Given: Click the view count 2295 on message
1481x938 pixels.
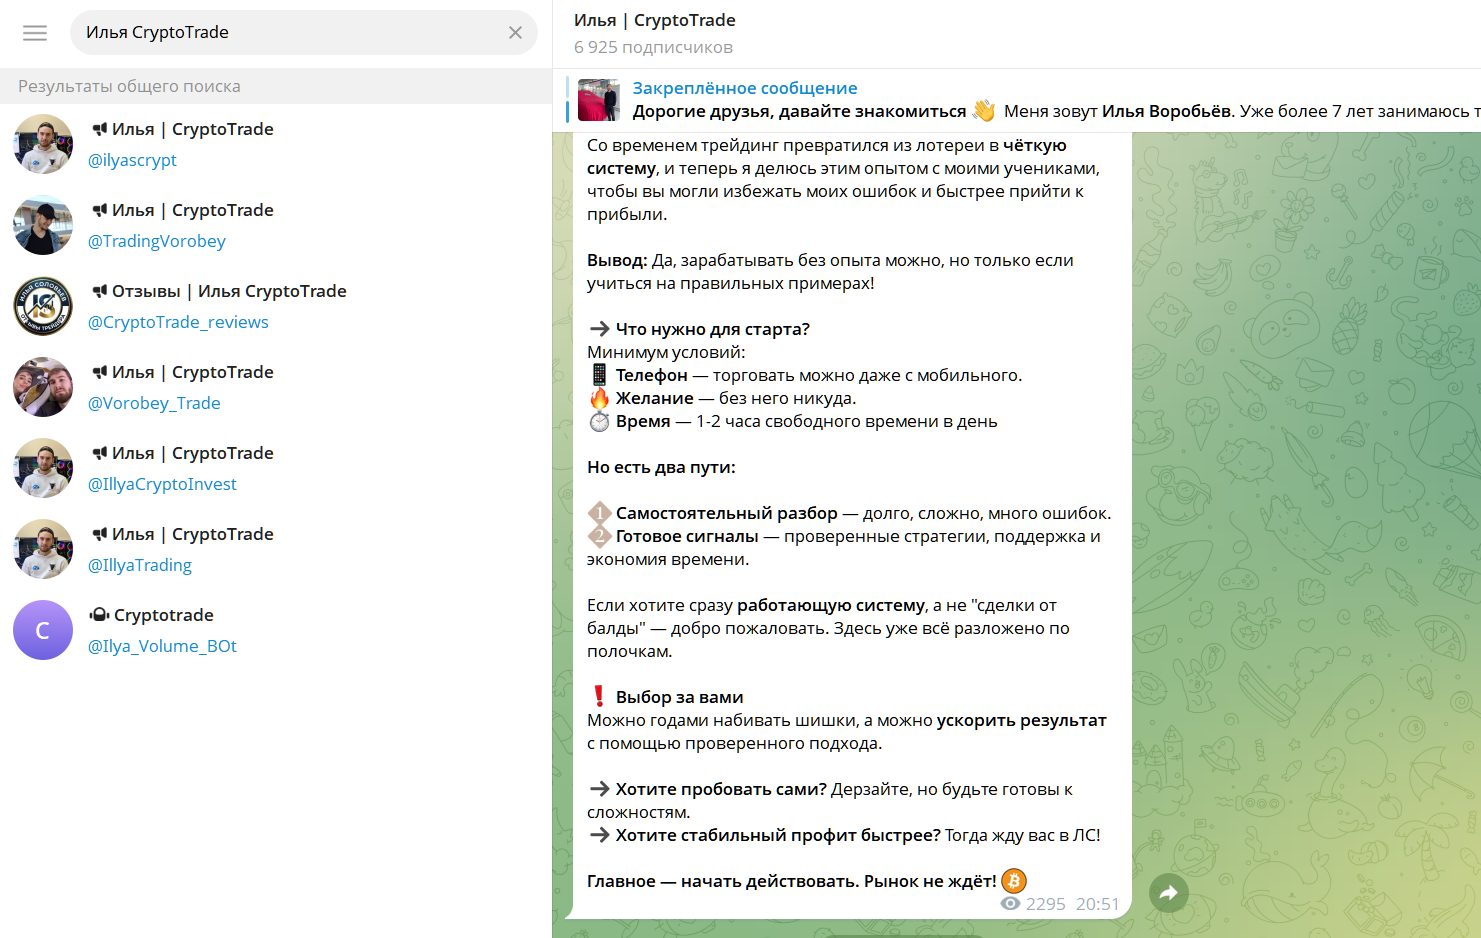Looking at the screenshot, I should (x=1046, y=904).
